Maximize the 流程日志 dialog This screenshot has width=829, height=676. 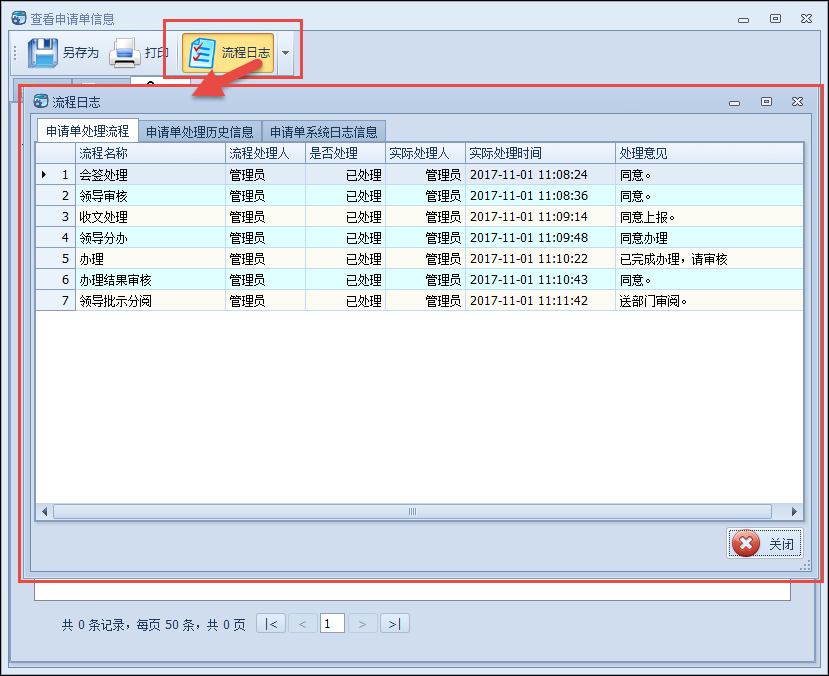click(766, 101)
